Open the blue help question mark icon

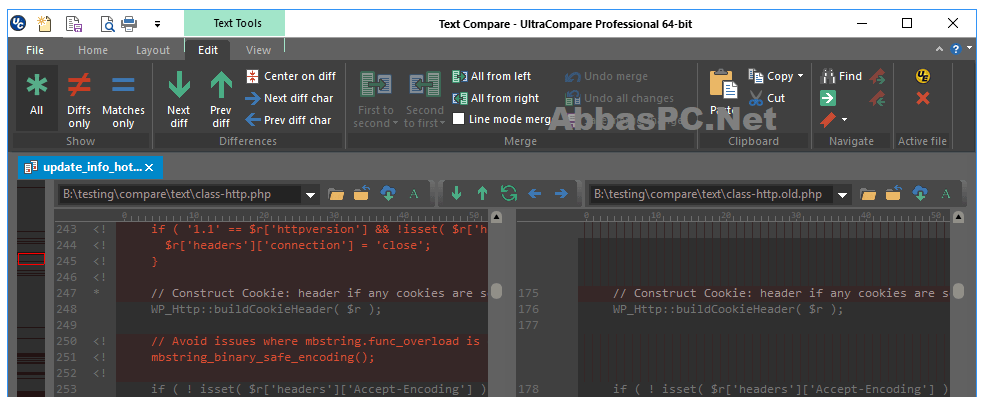pyautogui.click(x=956, y=48)
